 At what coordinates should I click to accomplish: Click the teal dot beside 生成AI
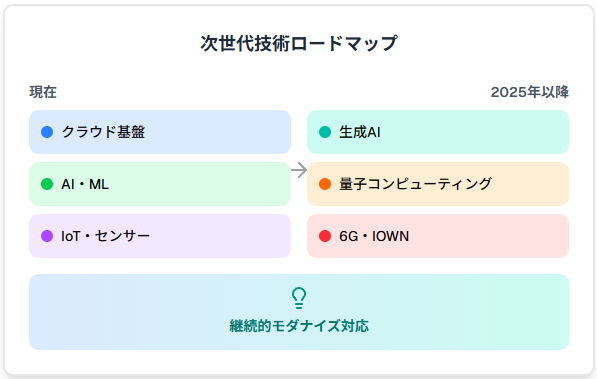pyautogui.click(x=325, y=132)
